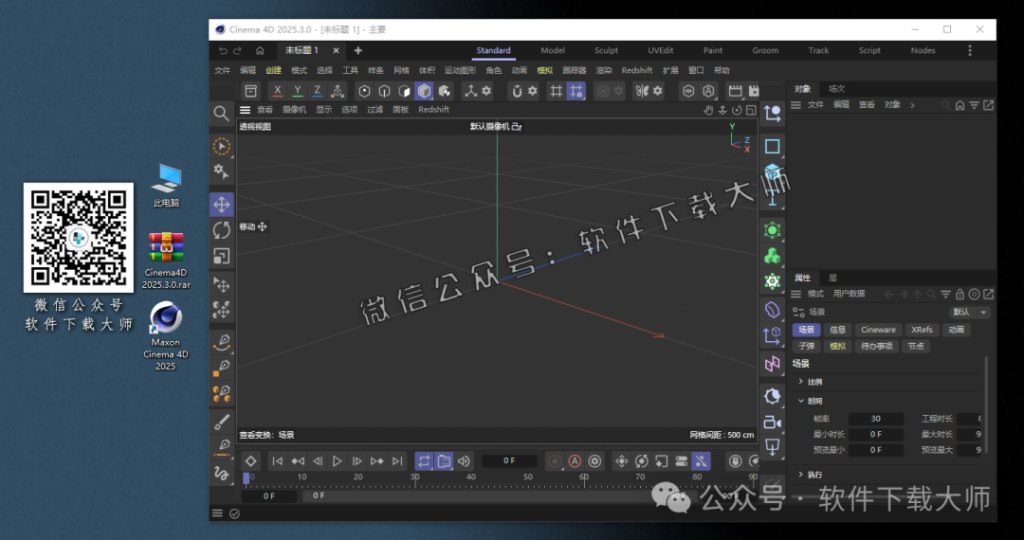Add a new project tab with plus
This screenshot has width=1024, height=540.
[358, 50]
